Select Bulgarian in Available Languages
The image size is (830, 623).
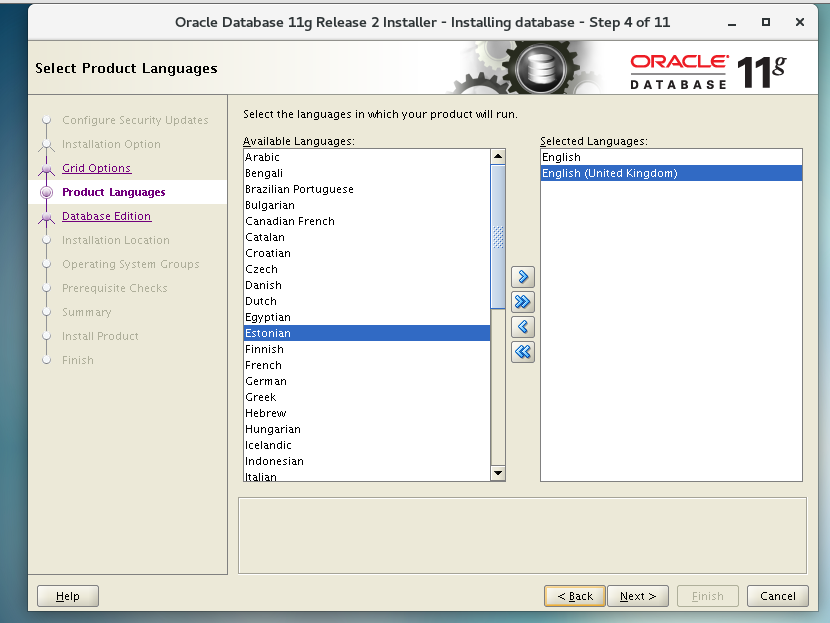coord(367,205)
